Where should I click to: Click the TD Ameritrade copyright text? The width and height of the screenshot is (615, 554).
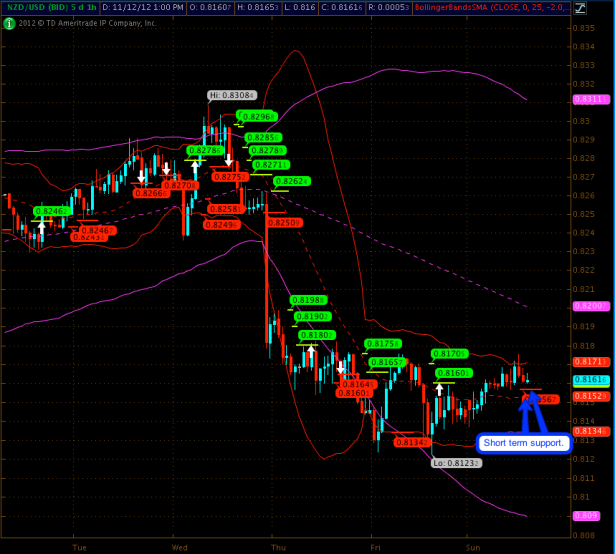pos(86,22)
